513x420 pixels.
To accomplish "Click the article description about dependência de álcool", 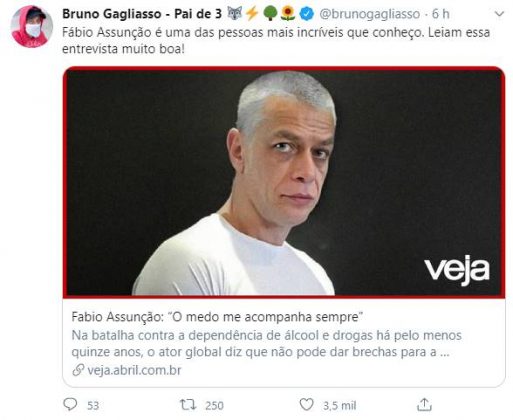I will [266, 343].
